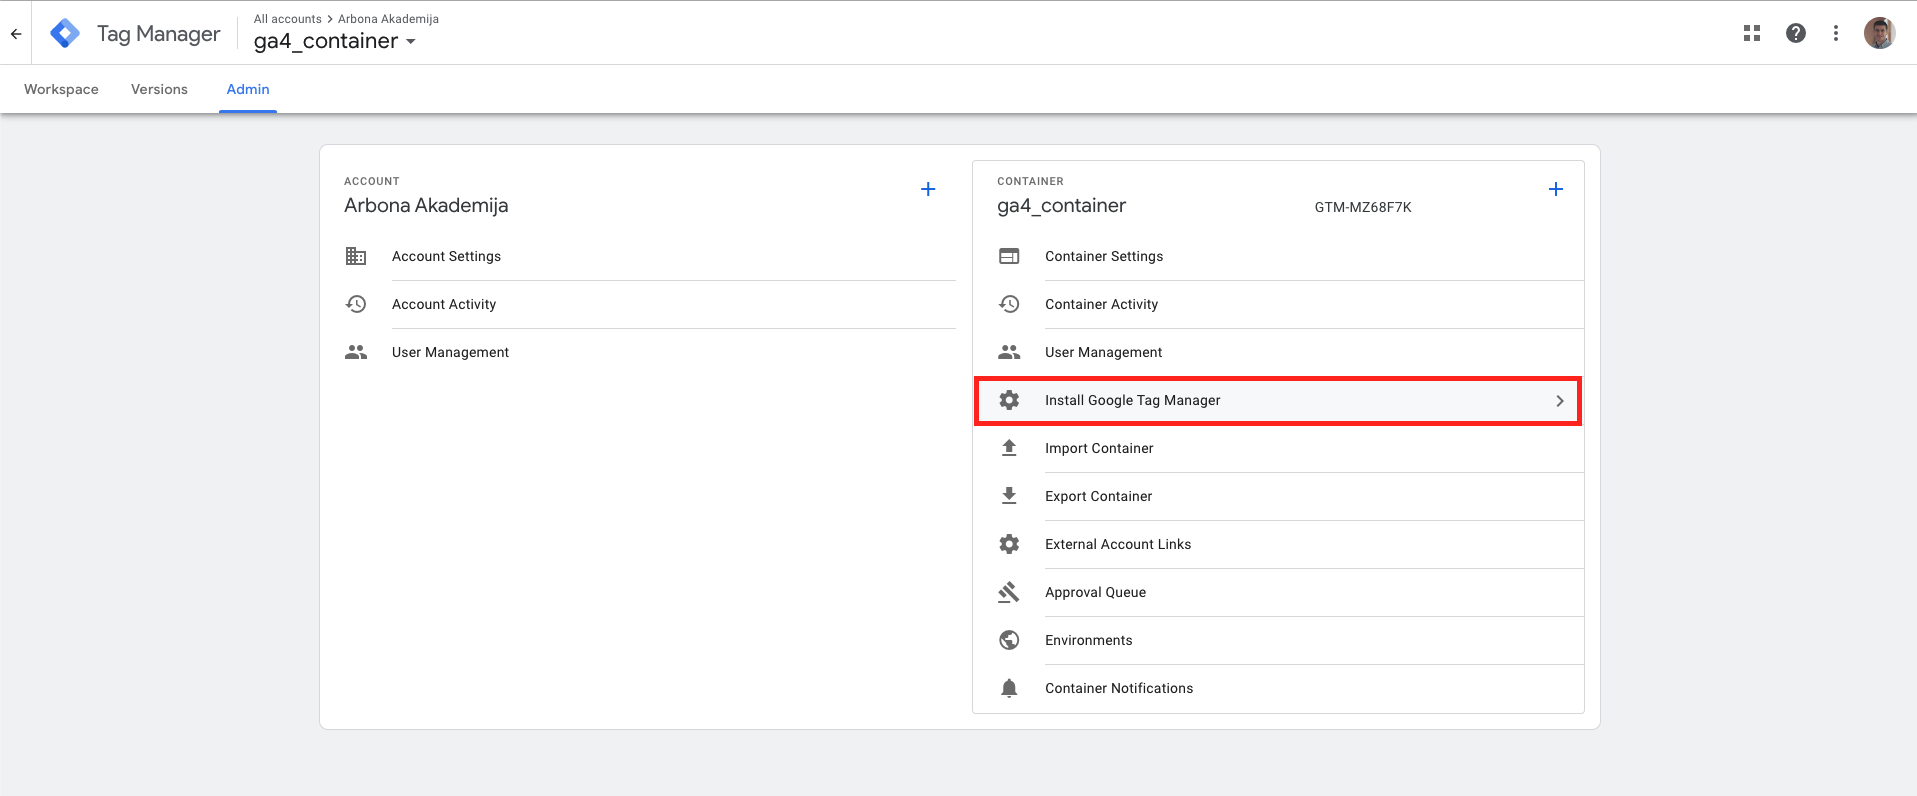Click the Import Container upload icon
Image resolution: width=1917 pixels, height=796 pixels.
[1009, 448]
